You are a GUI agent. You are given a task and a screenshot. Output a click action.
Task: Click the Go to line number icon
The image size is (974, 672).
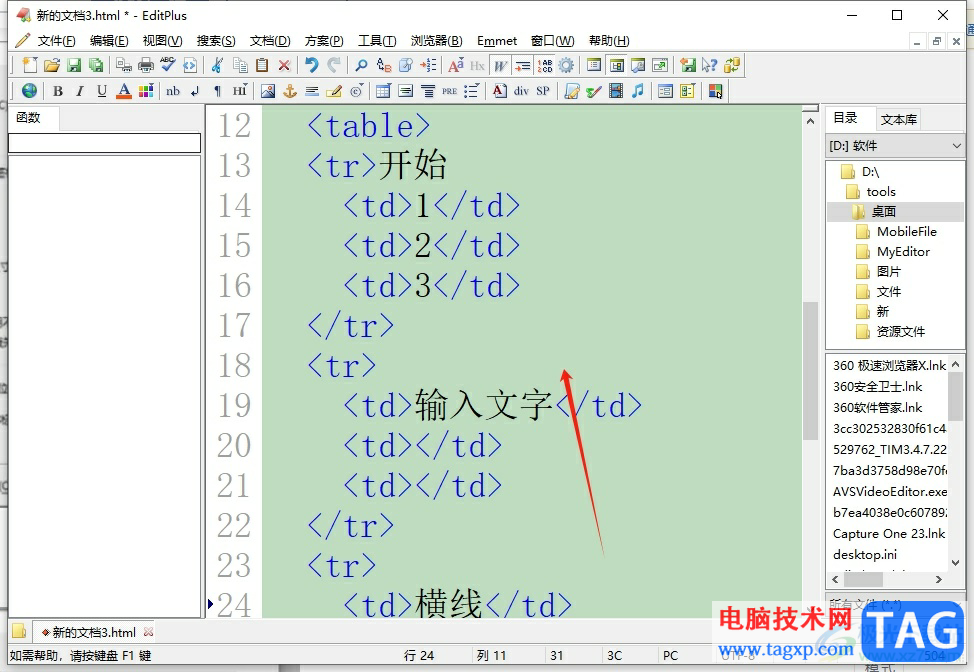[429, 65]
